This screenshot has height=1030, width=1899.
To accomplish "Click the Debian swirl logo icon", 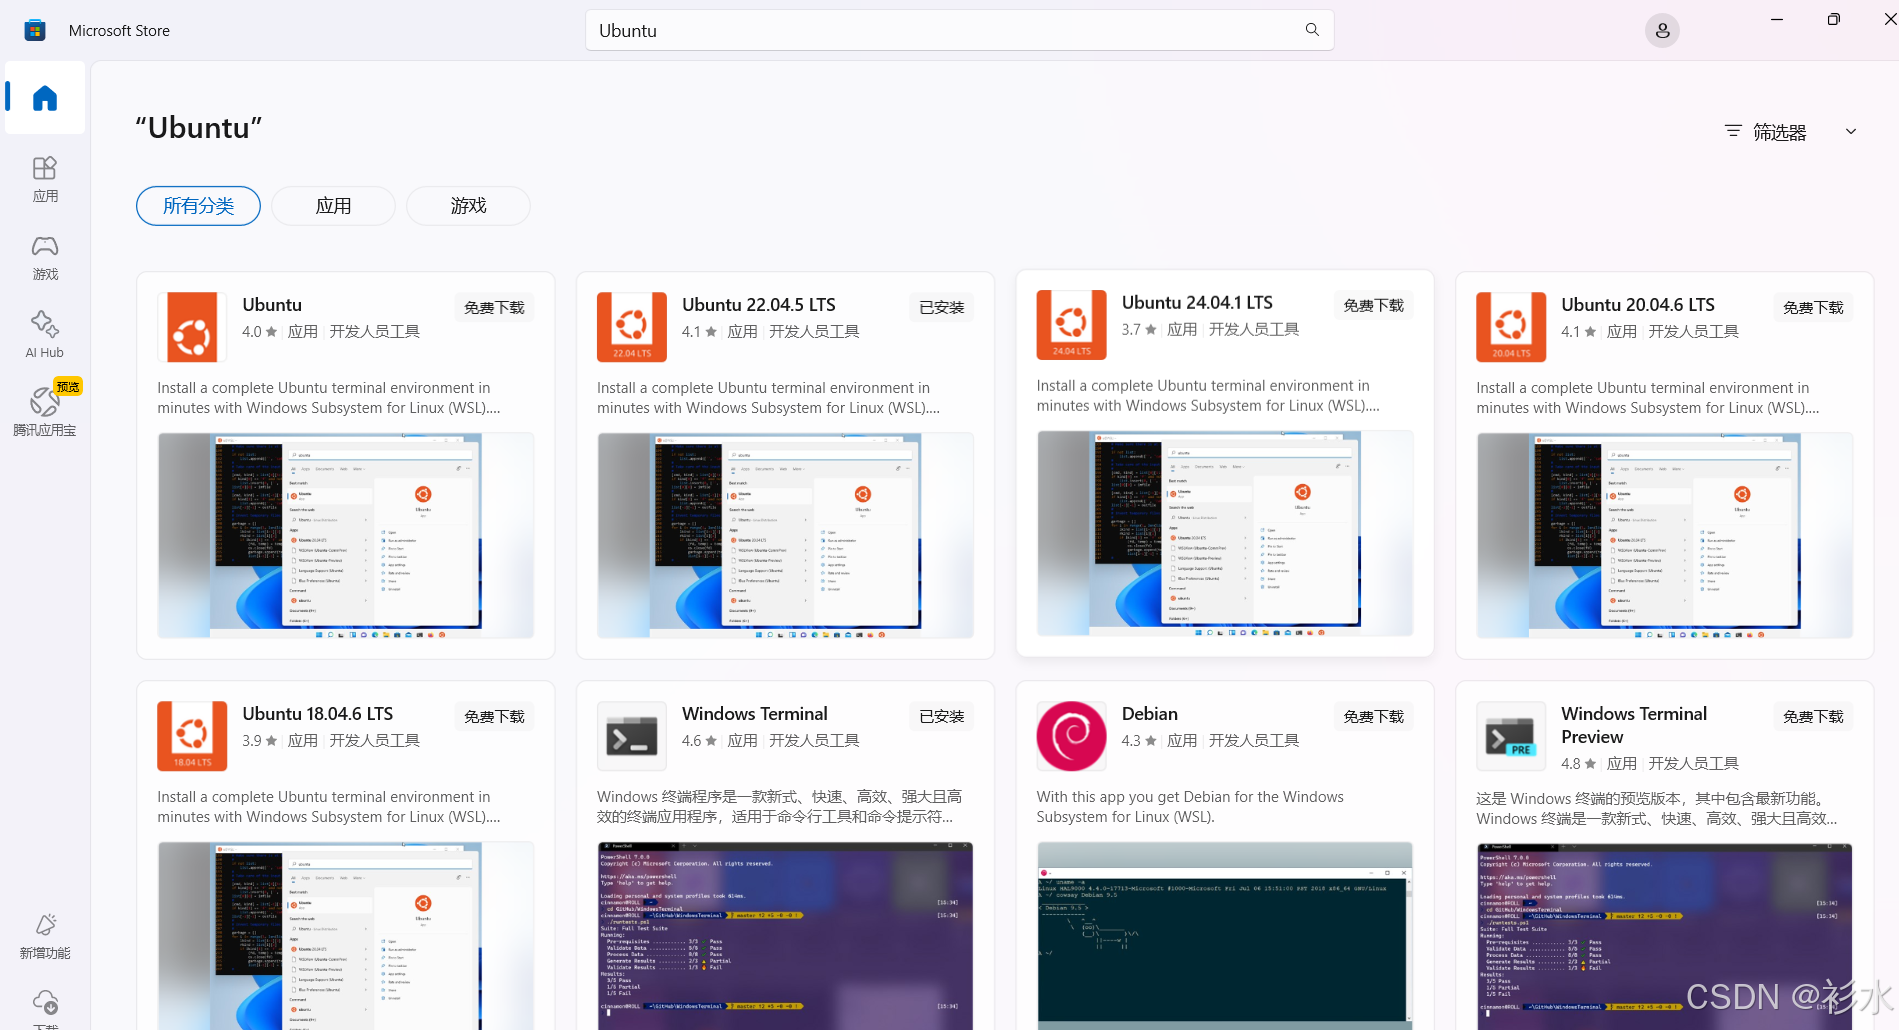I will pos(1072,736).
